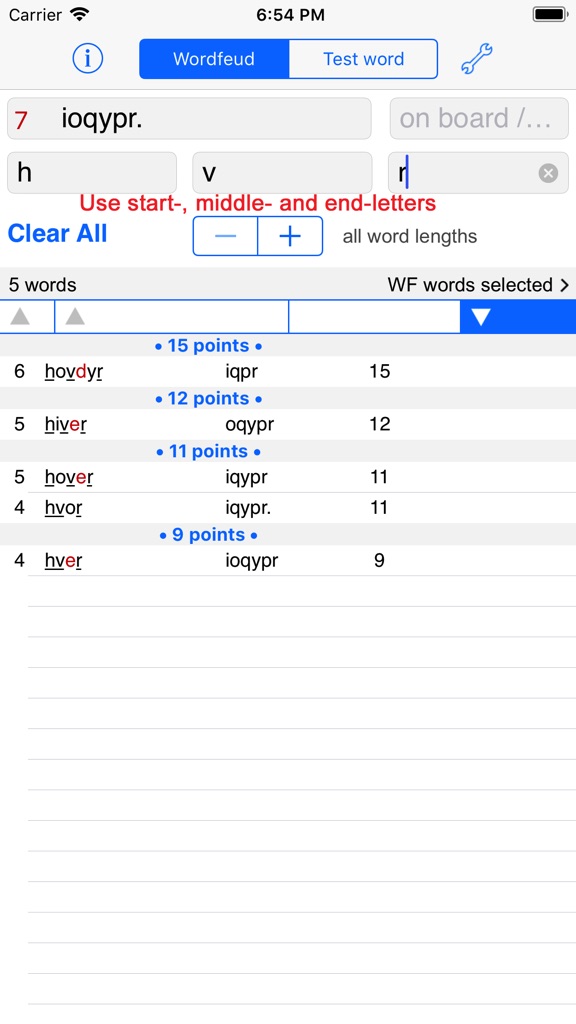Click the on board pattern field

(x=478, y=118)
